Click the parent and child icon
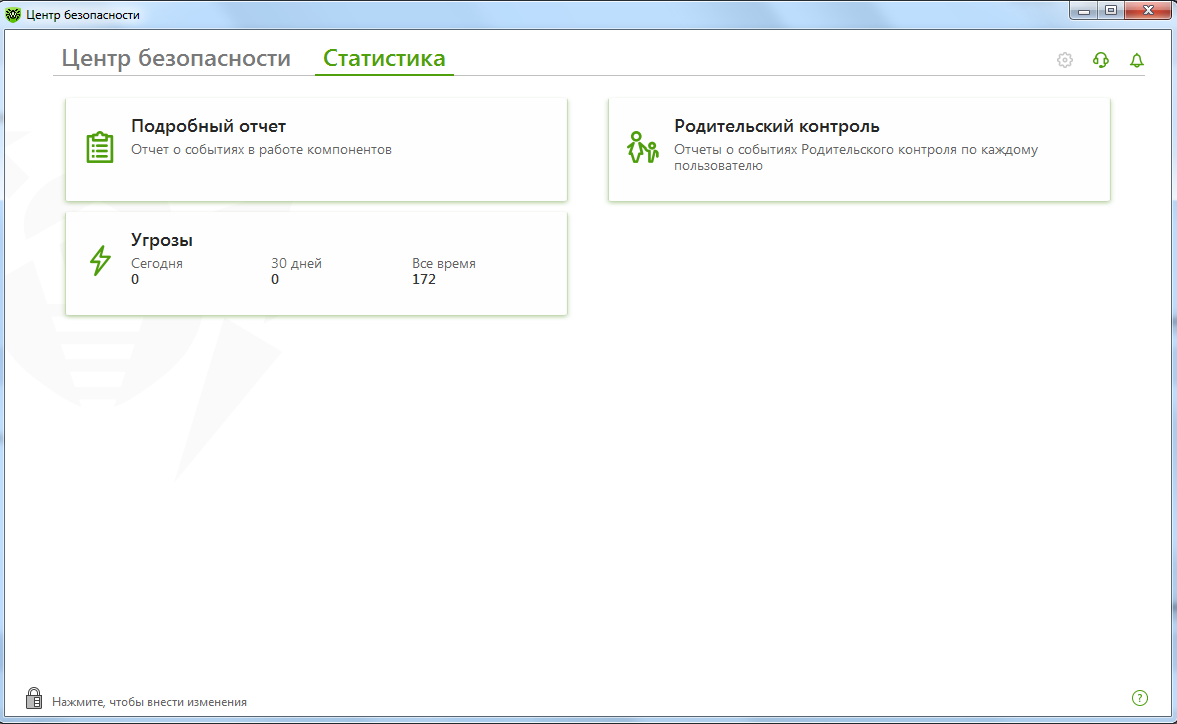The height and width of the screenshot is (724, 1177). click(643, 147)
